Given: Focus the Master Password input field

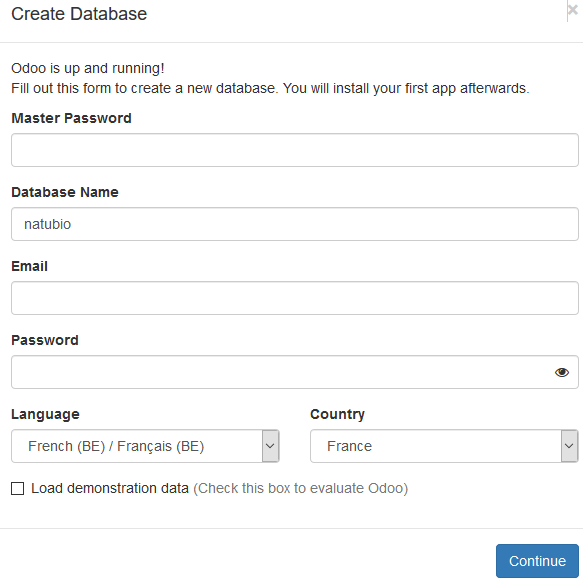Looking at the screenshot, I should point(295,150).
